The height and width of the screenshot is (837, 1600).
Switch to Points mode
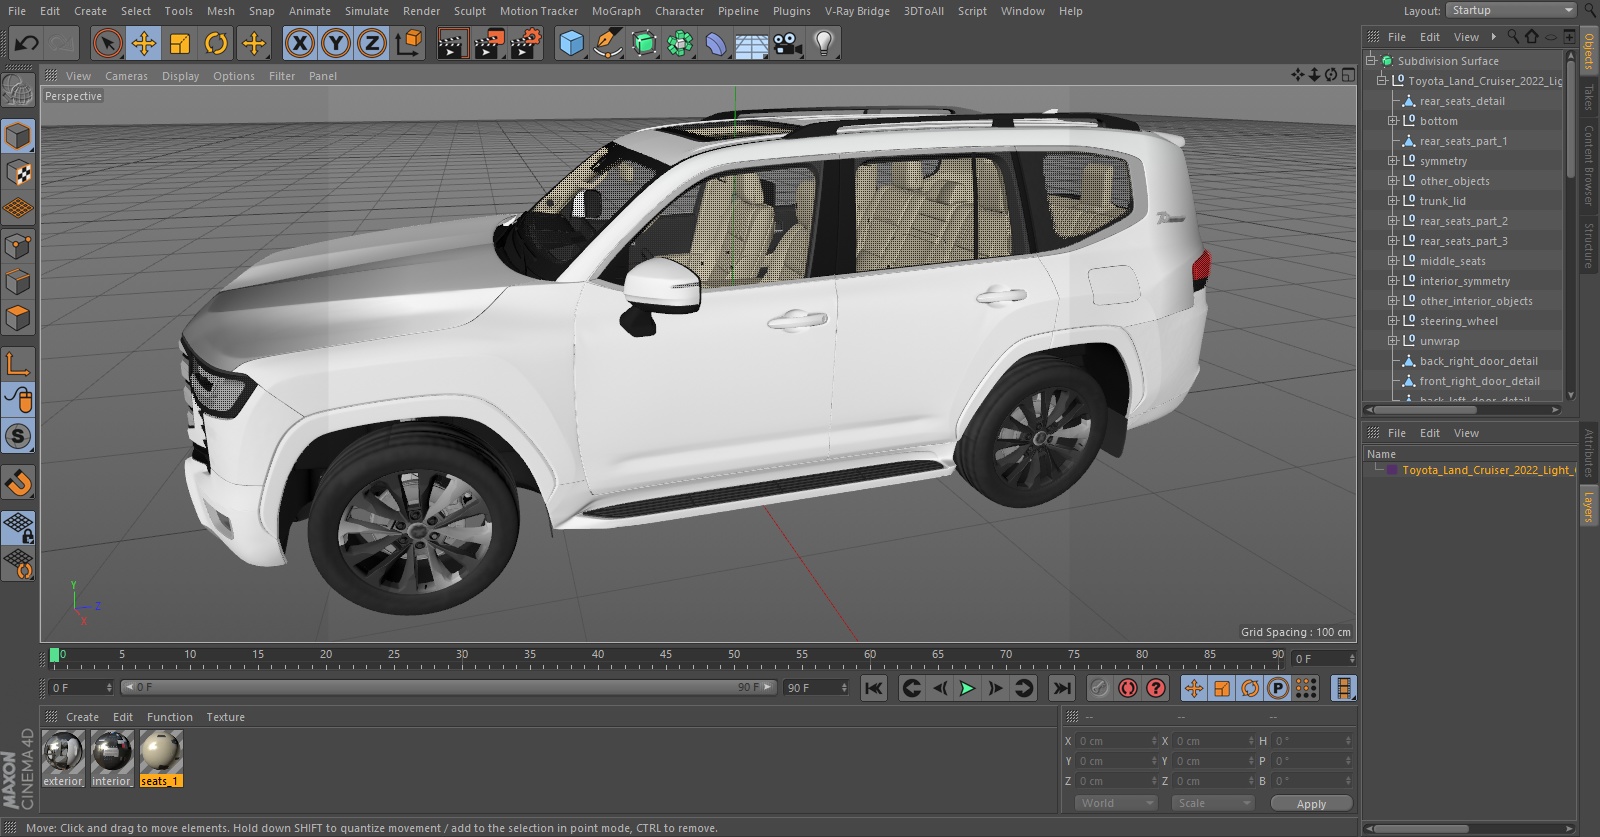[x=18, y=246]
